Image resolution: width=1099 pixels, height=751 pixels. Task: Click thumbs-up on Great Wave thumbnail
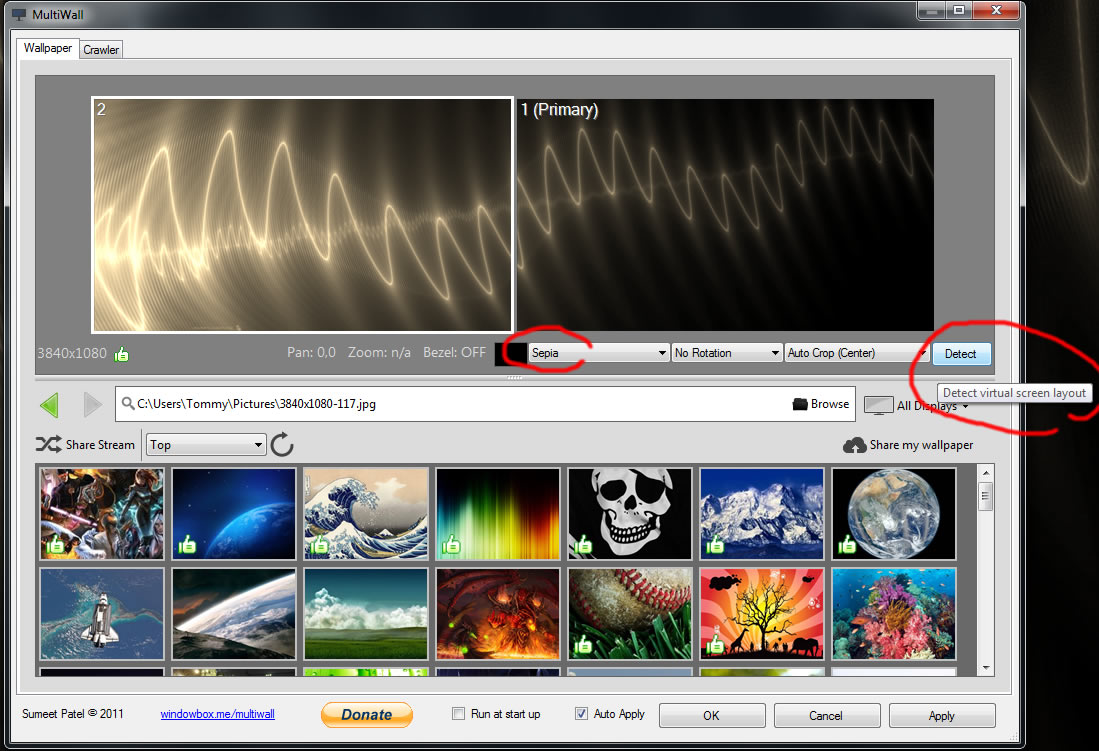319,544
